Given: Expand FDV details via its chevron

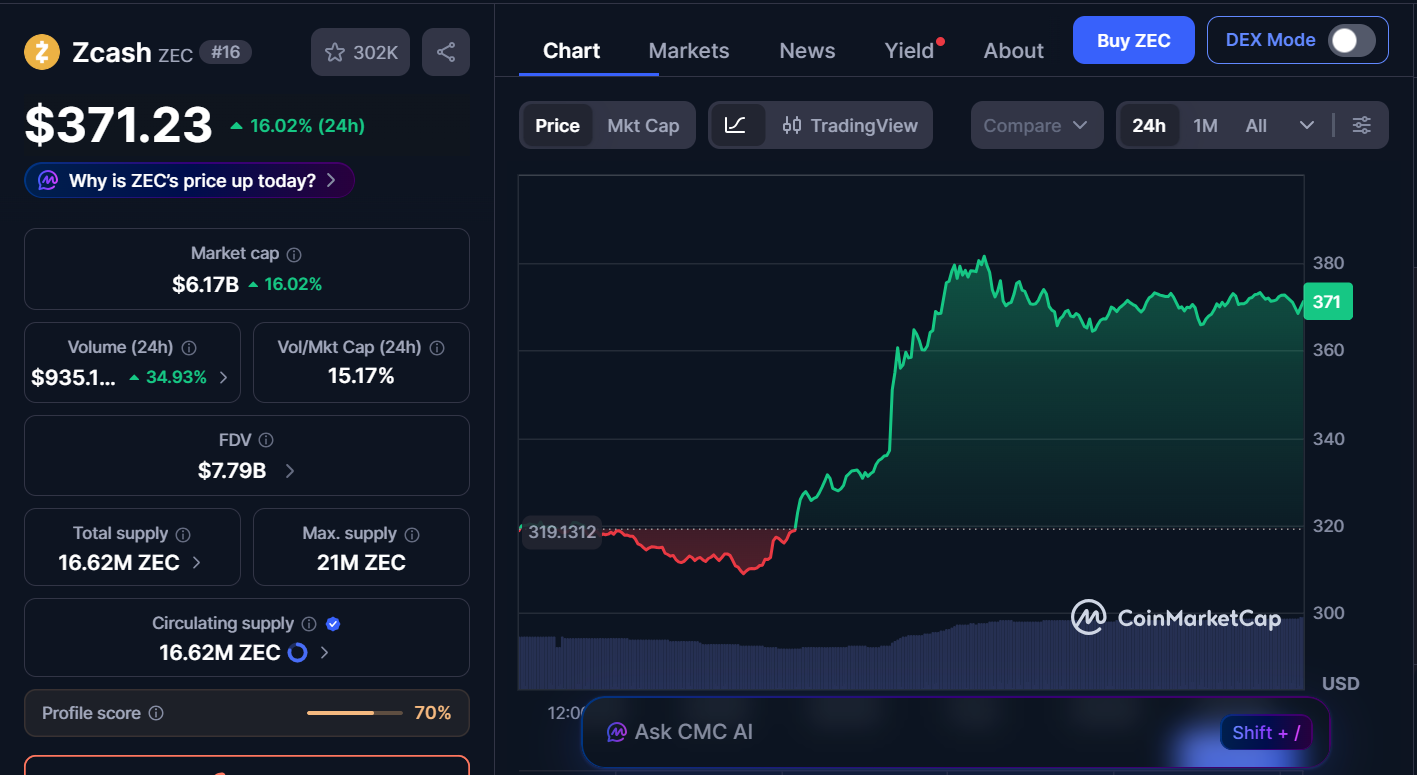Looking at the screenshot, I should coord(289,471).
